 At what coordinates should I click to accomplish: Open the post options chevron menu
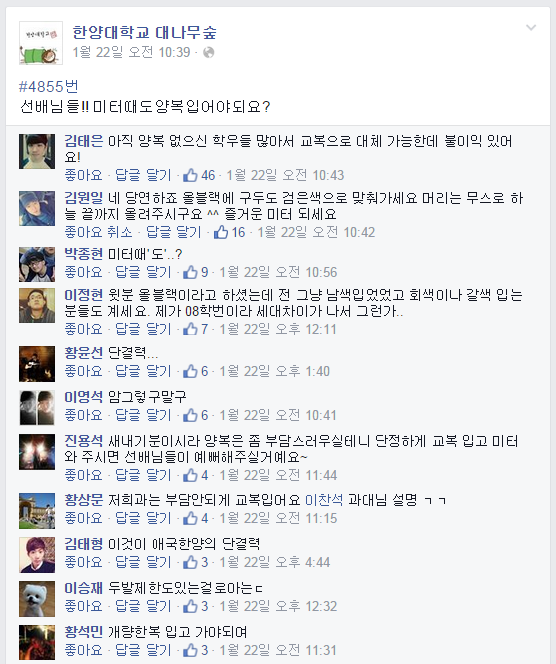[x=531, y=28]
